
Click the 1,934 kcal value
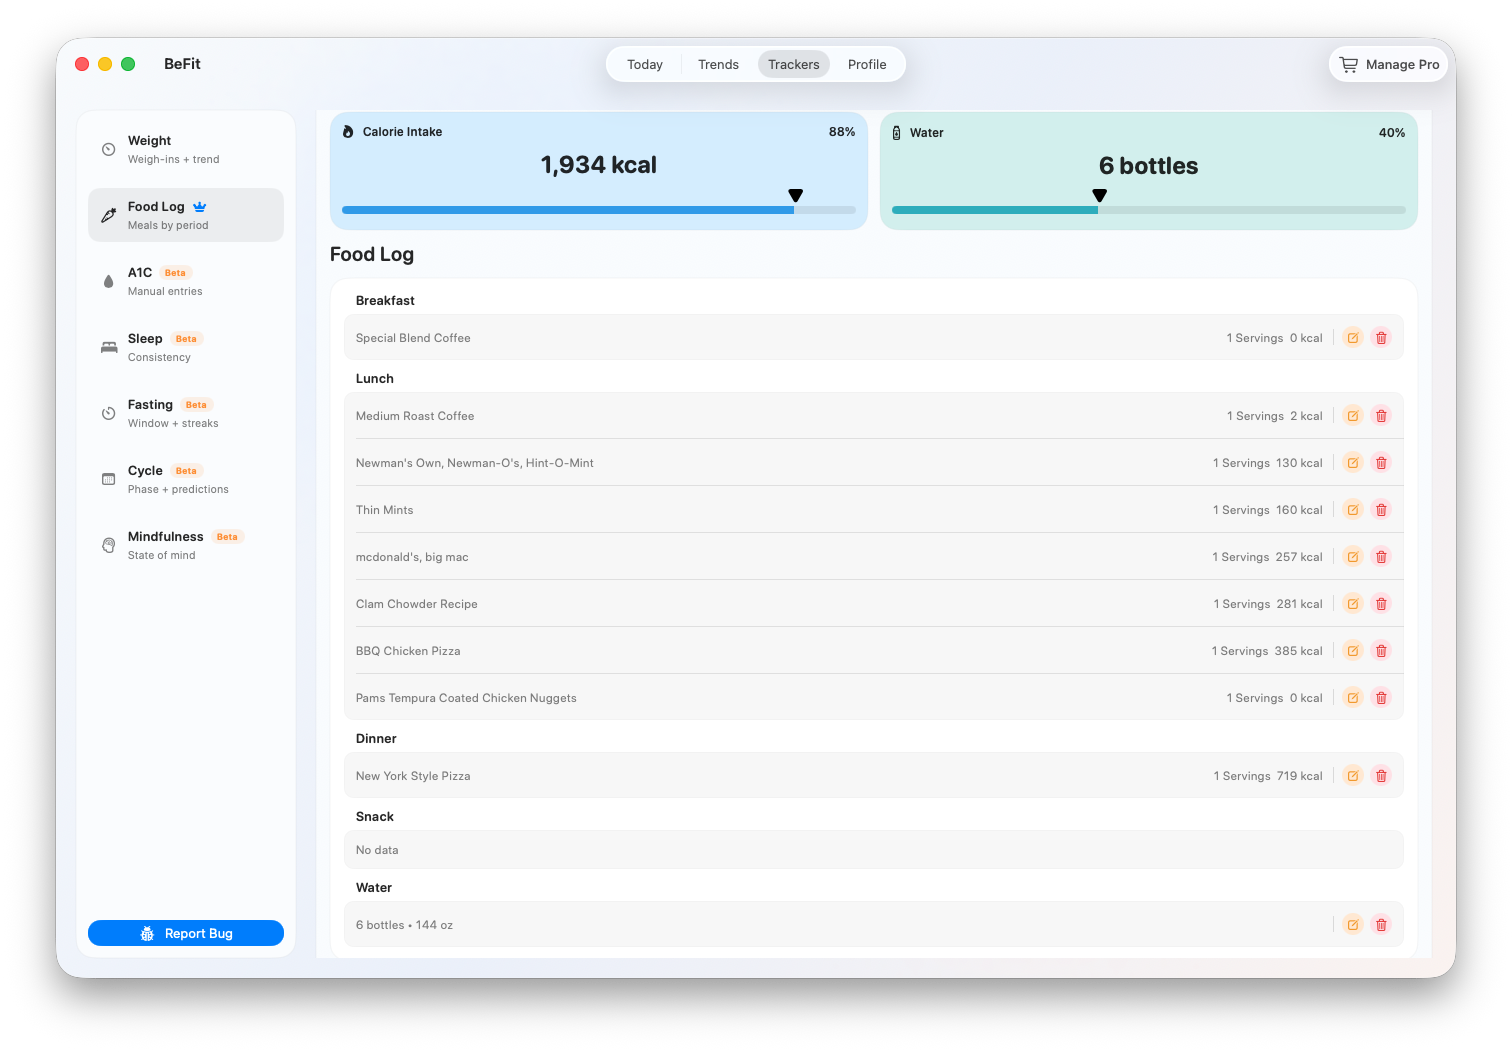click(599, 165)
